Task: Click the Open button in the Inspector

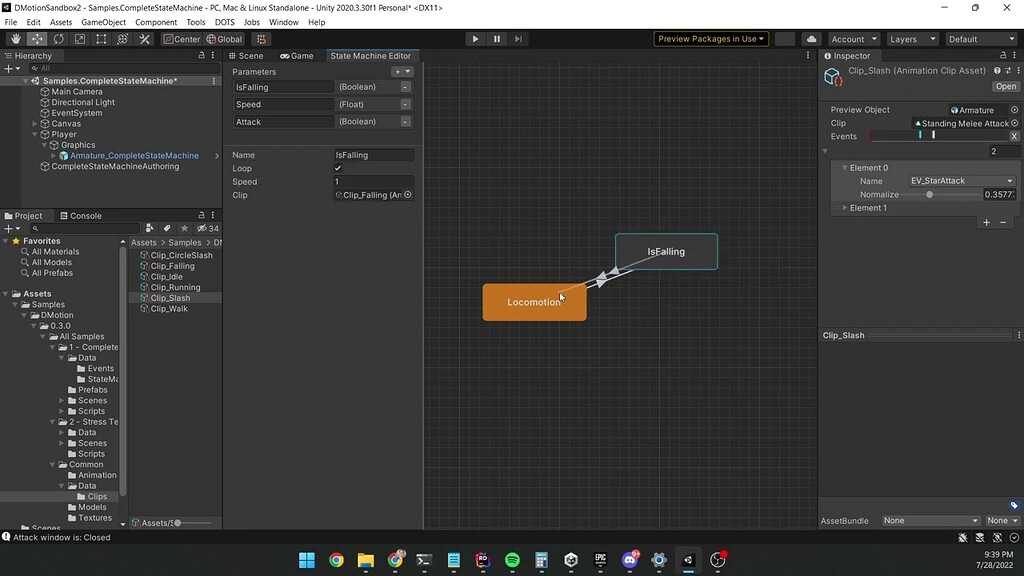Action: coord(1006,86)
